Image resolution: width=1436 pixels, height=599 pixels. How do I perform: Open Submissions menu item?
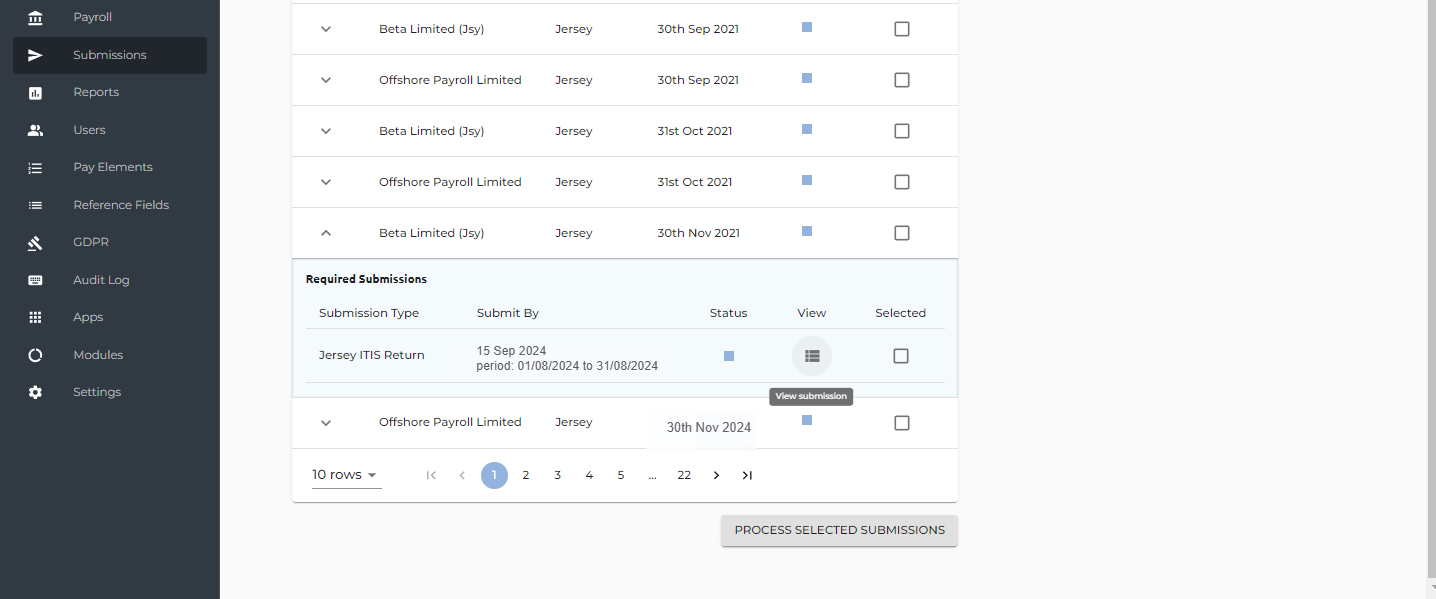click(x=110, y=55)
